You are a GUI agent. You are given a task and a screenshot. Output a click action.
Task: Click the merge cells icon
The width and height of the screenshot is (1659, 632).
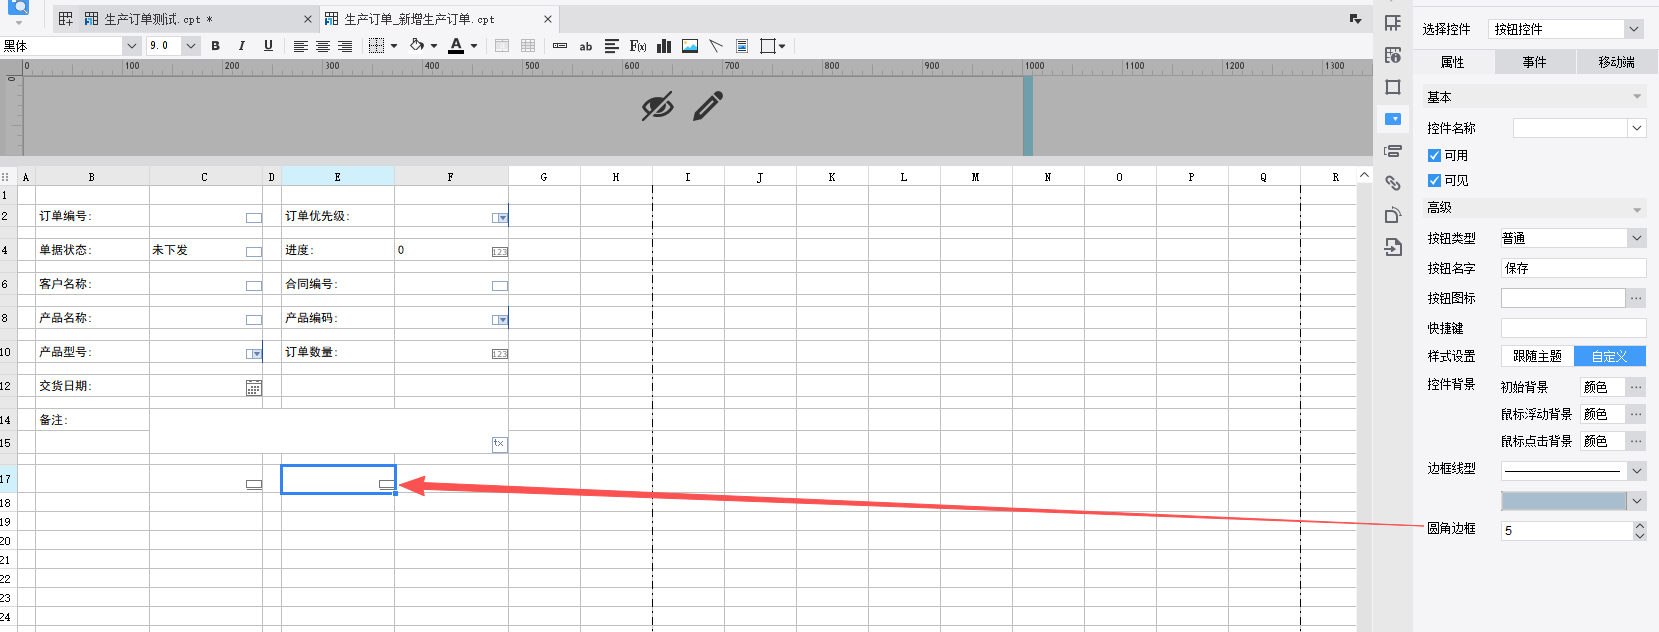[502, 46]
